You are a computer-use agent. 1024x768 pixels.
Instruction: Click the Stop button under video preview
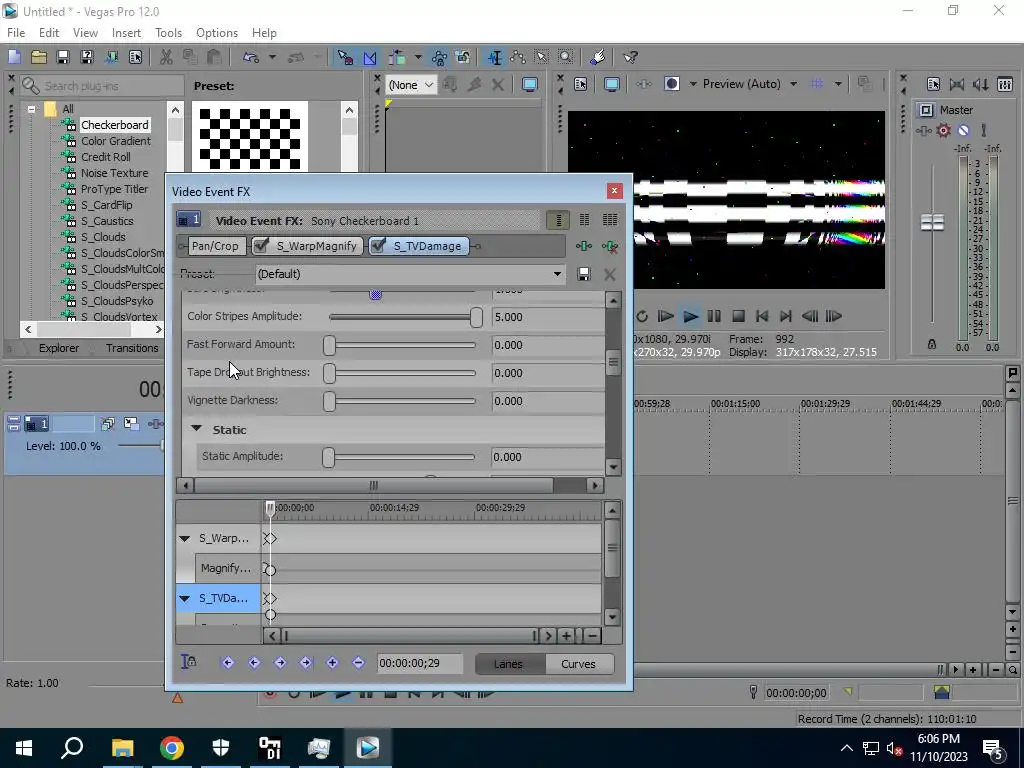[739, 317]
